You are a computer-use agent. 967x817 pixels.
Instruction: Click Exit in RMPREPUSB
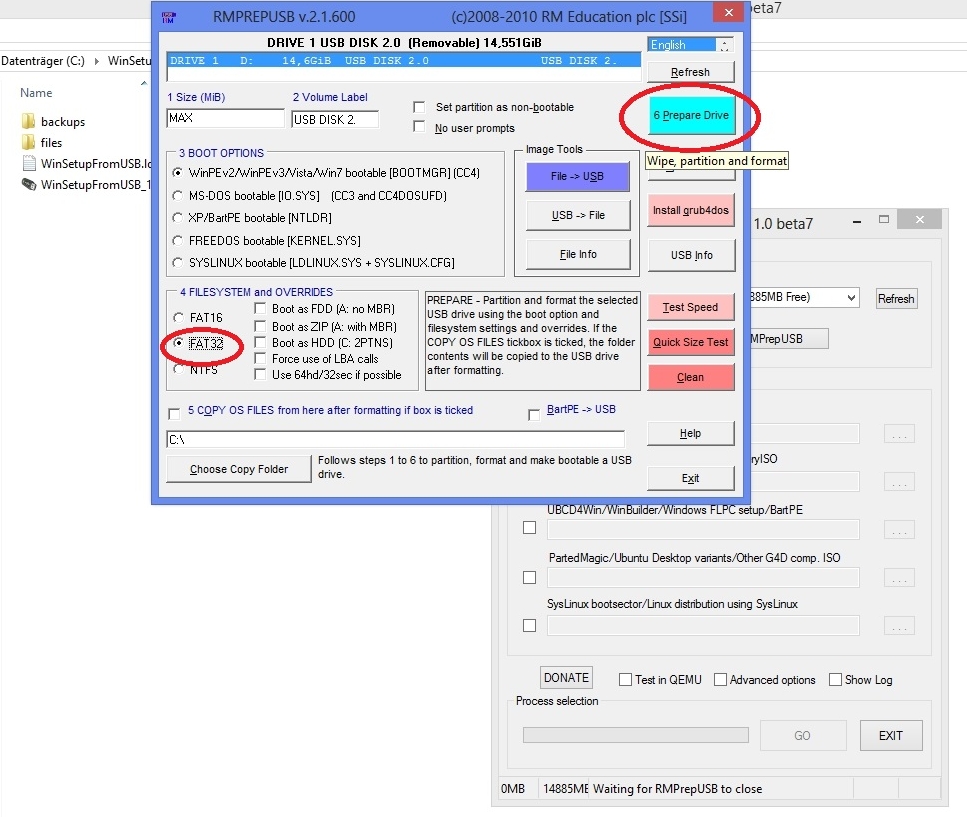tap(691, 478)
